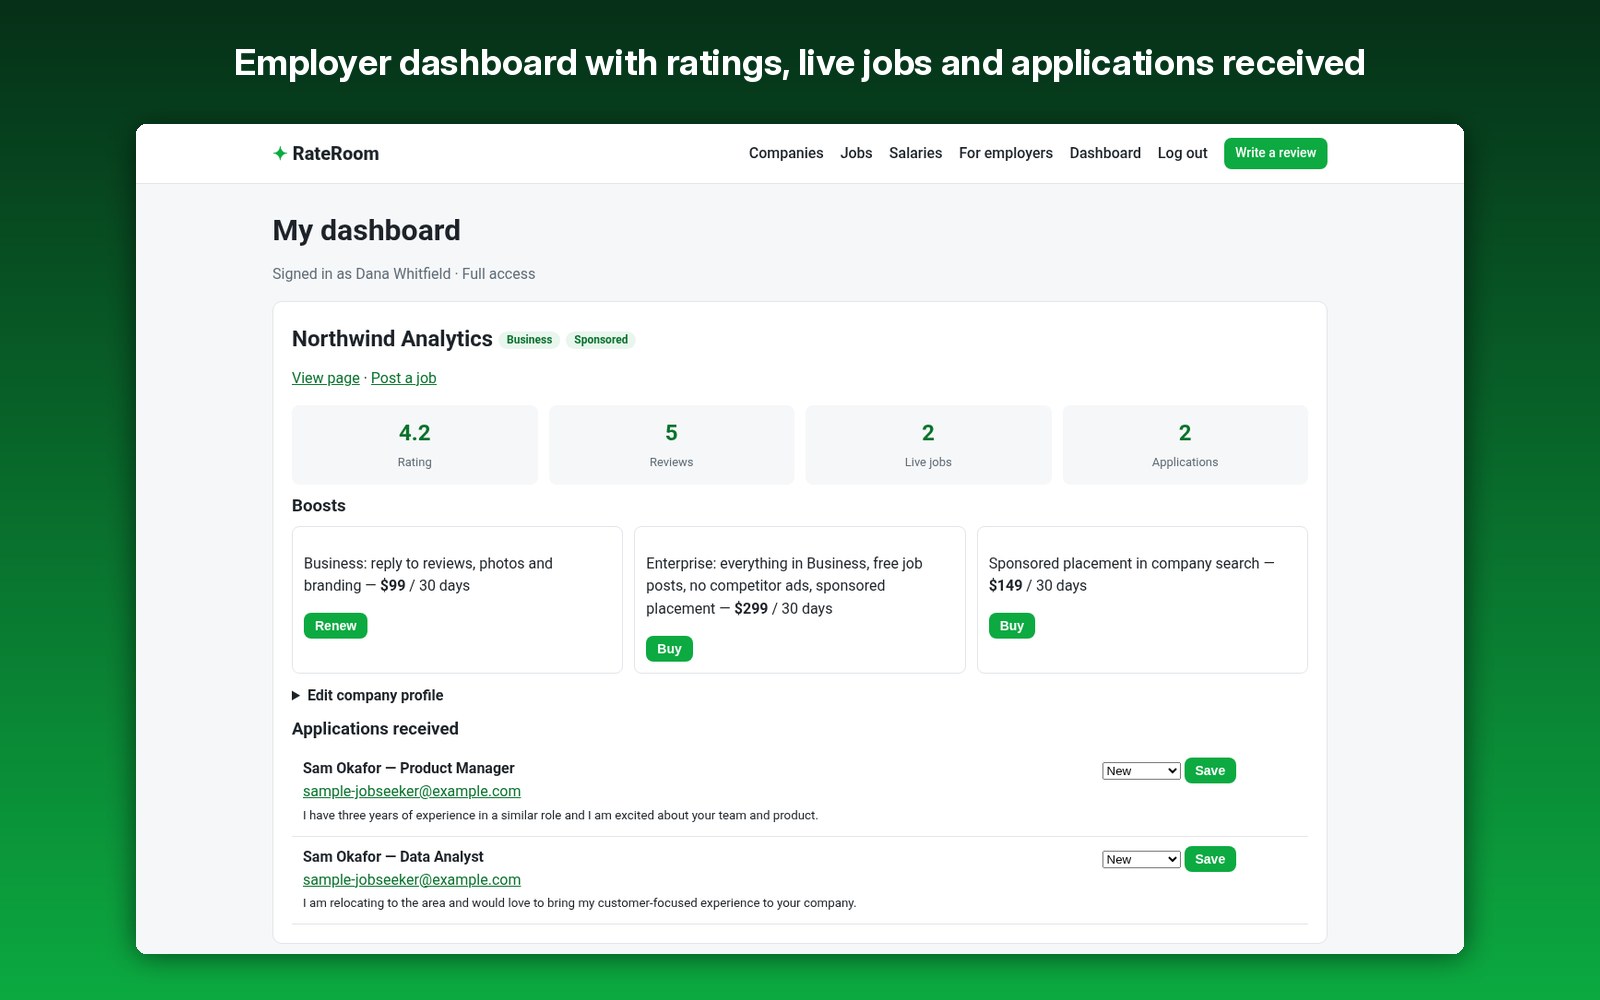The height and width of the screenshot is (1000, 1600).
Task: Click the 'I am relocating to the area' note
Action: tap(579, 903)
